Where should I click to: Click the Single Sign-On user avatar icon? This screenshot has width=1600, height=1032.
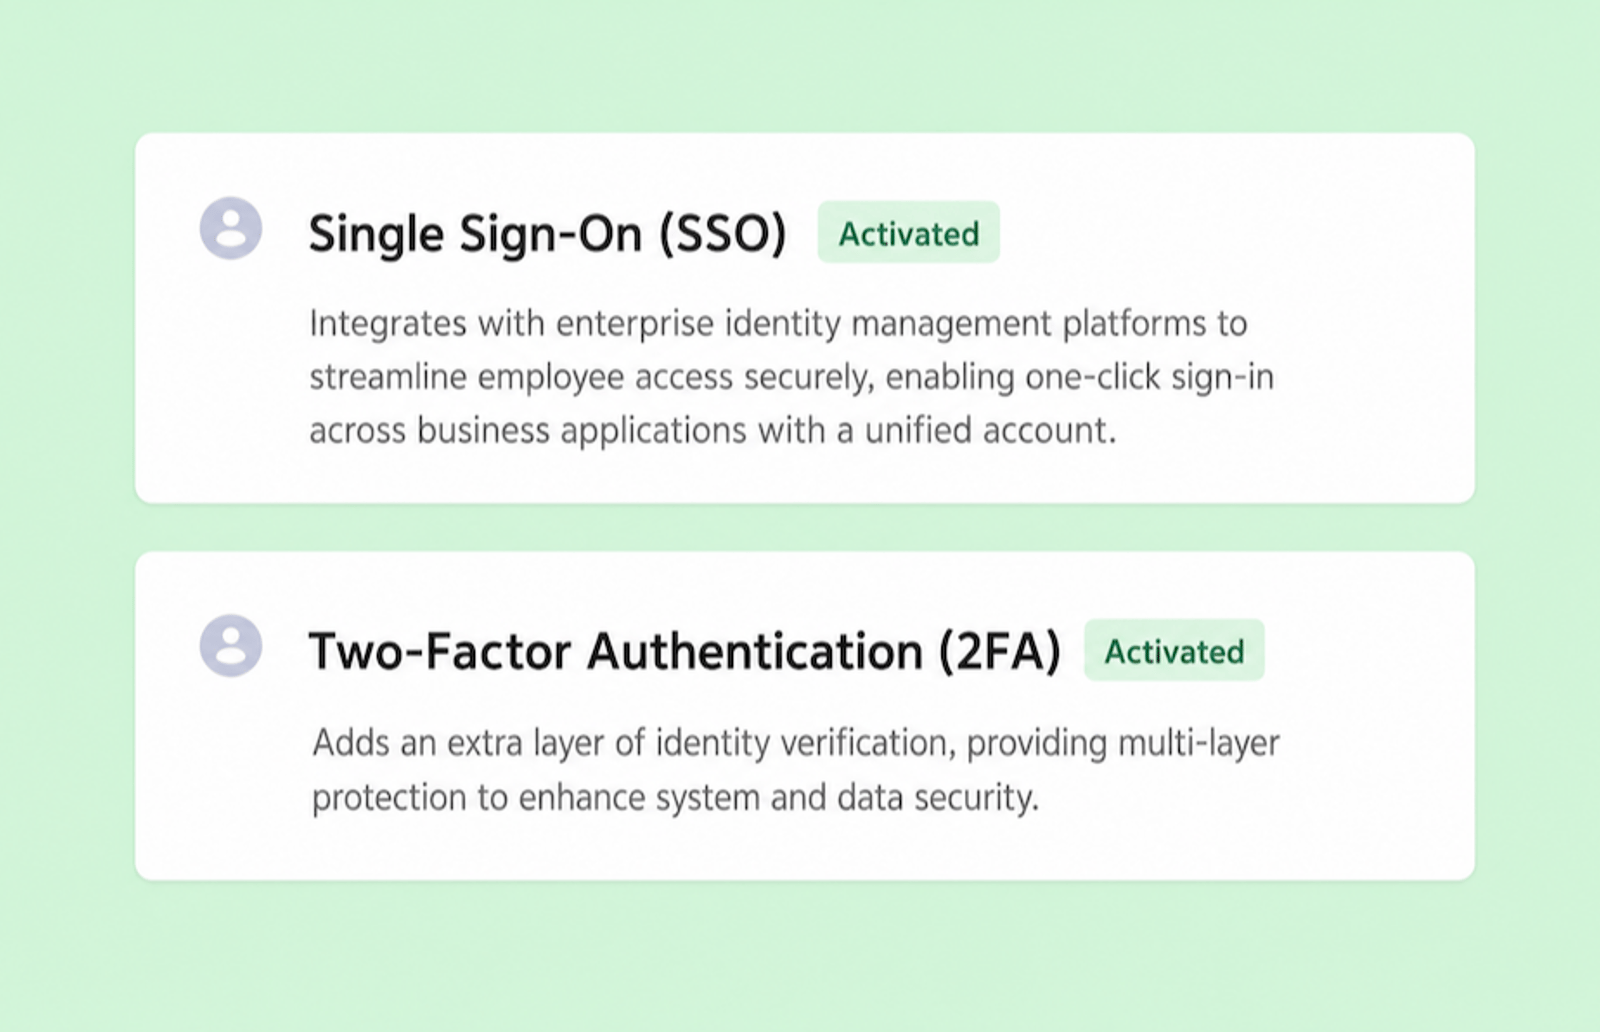[x=231, y=228]
